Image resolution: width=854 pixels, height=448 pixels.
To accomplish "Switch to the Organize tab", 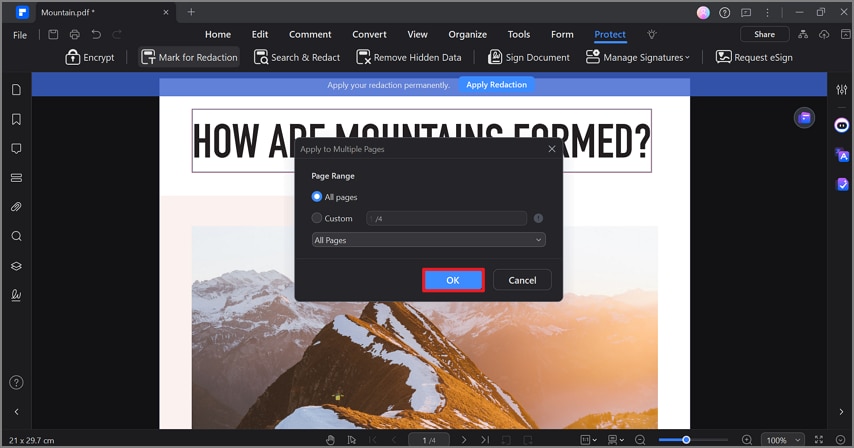I will point(467,34).
